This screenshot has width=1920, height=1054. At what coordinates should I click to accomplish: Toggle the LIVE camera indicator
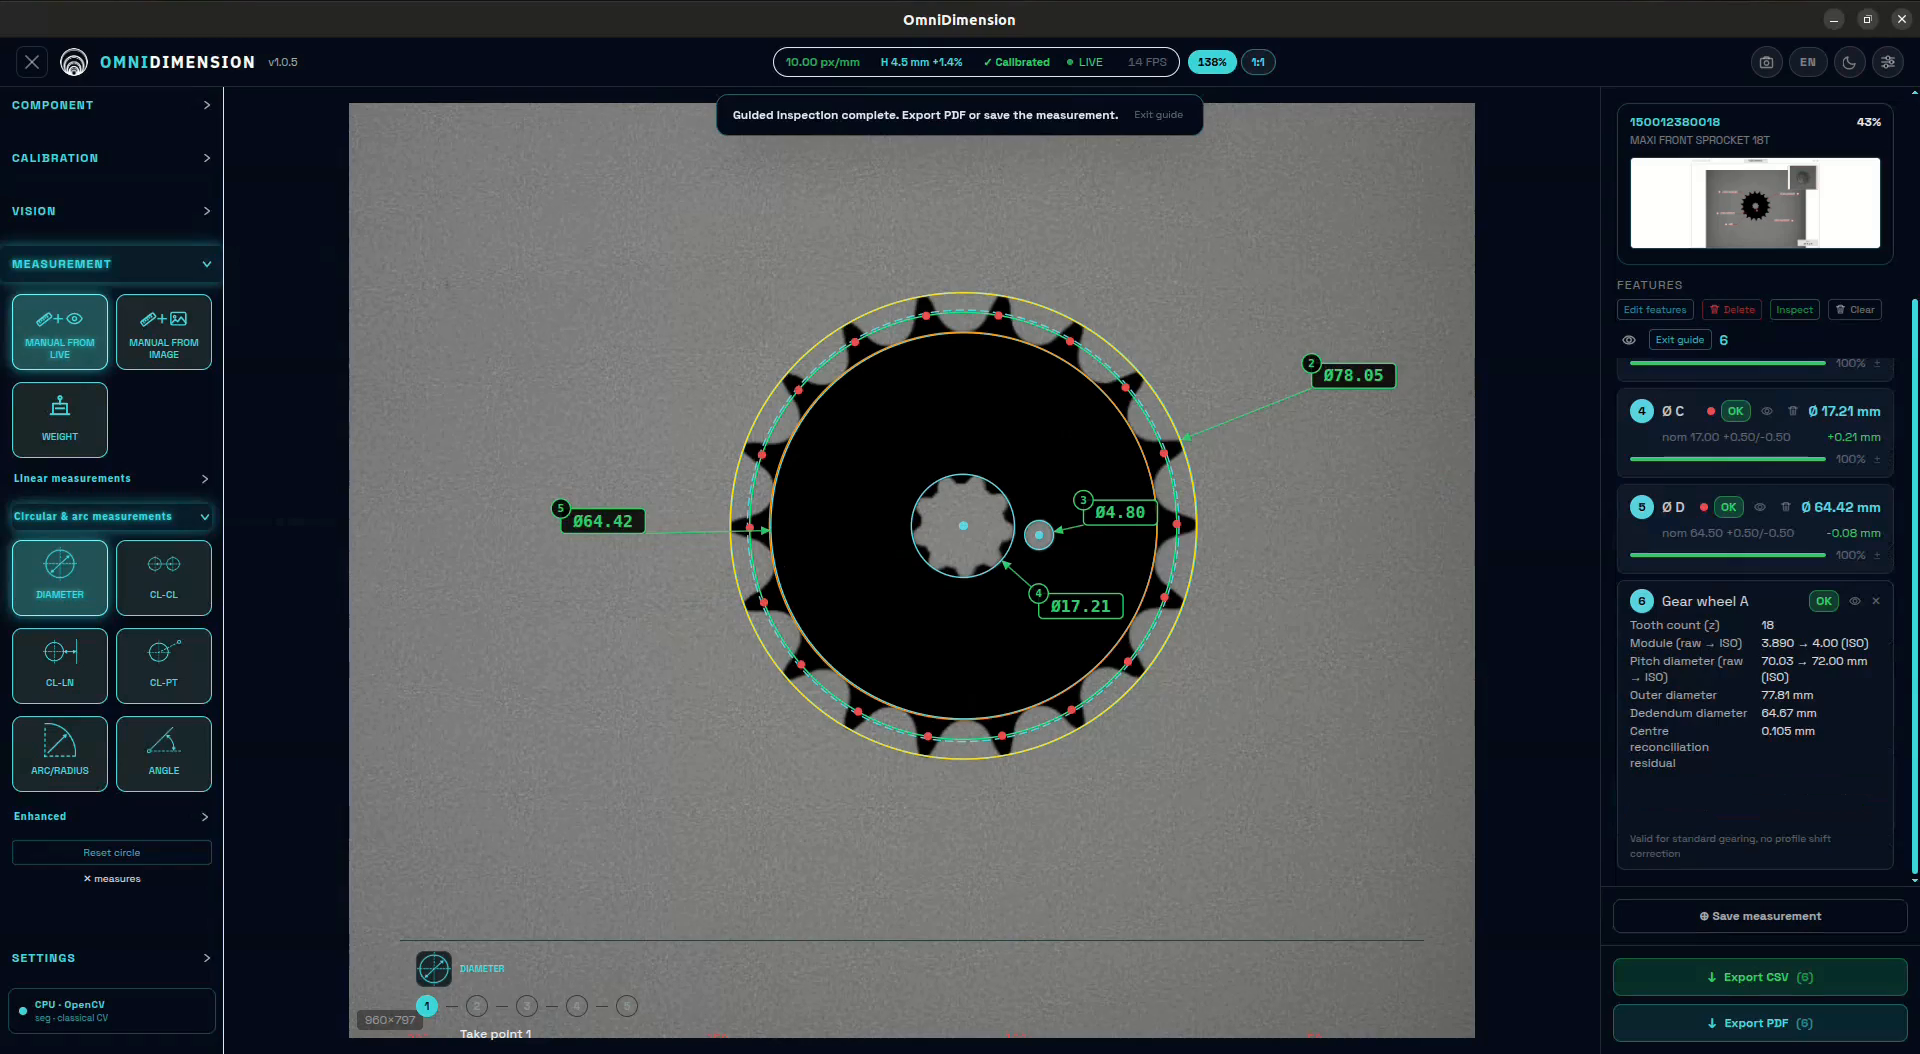(x=1085, y=62)
